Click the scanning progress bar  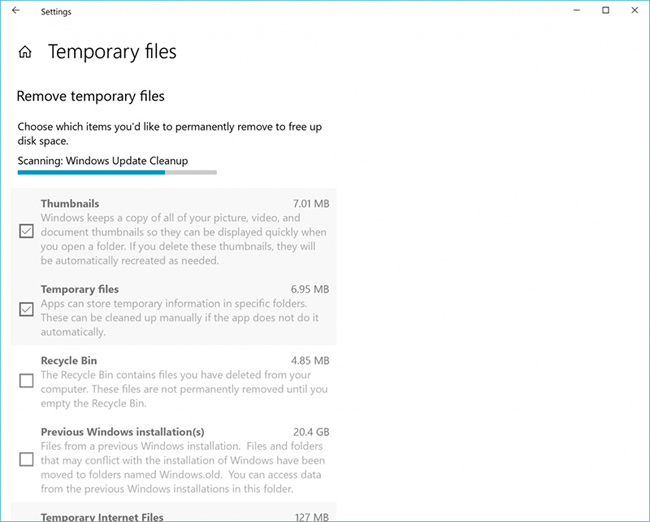pos(117,172)
